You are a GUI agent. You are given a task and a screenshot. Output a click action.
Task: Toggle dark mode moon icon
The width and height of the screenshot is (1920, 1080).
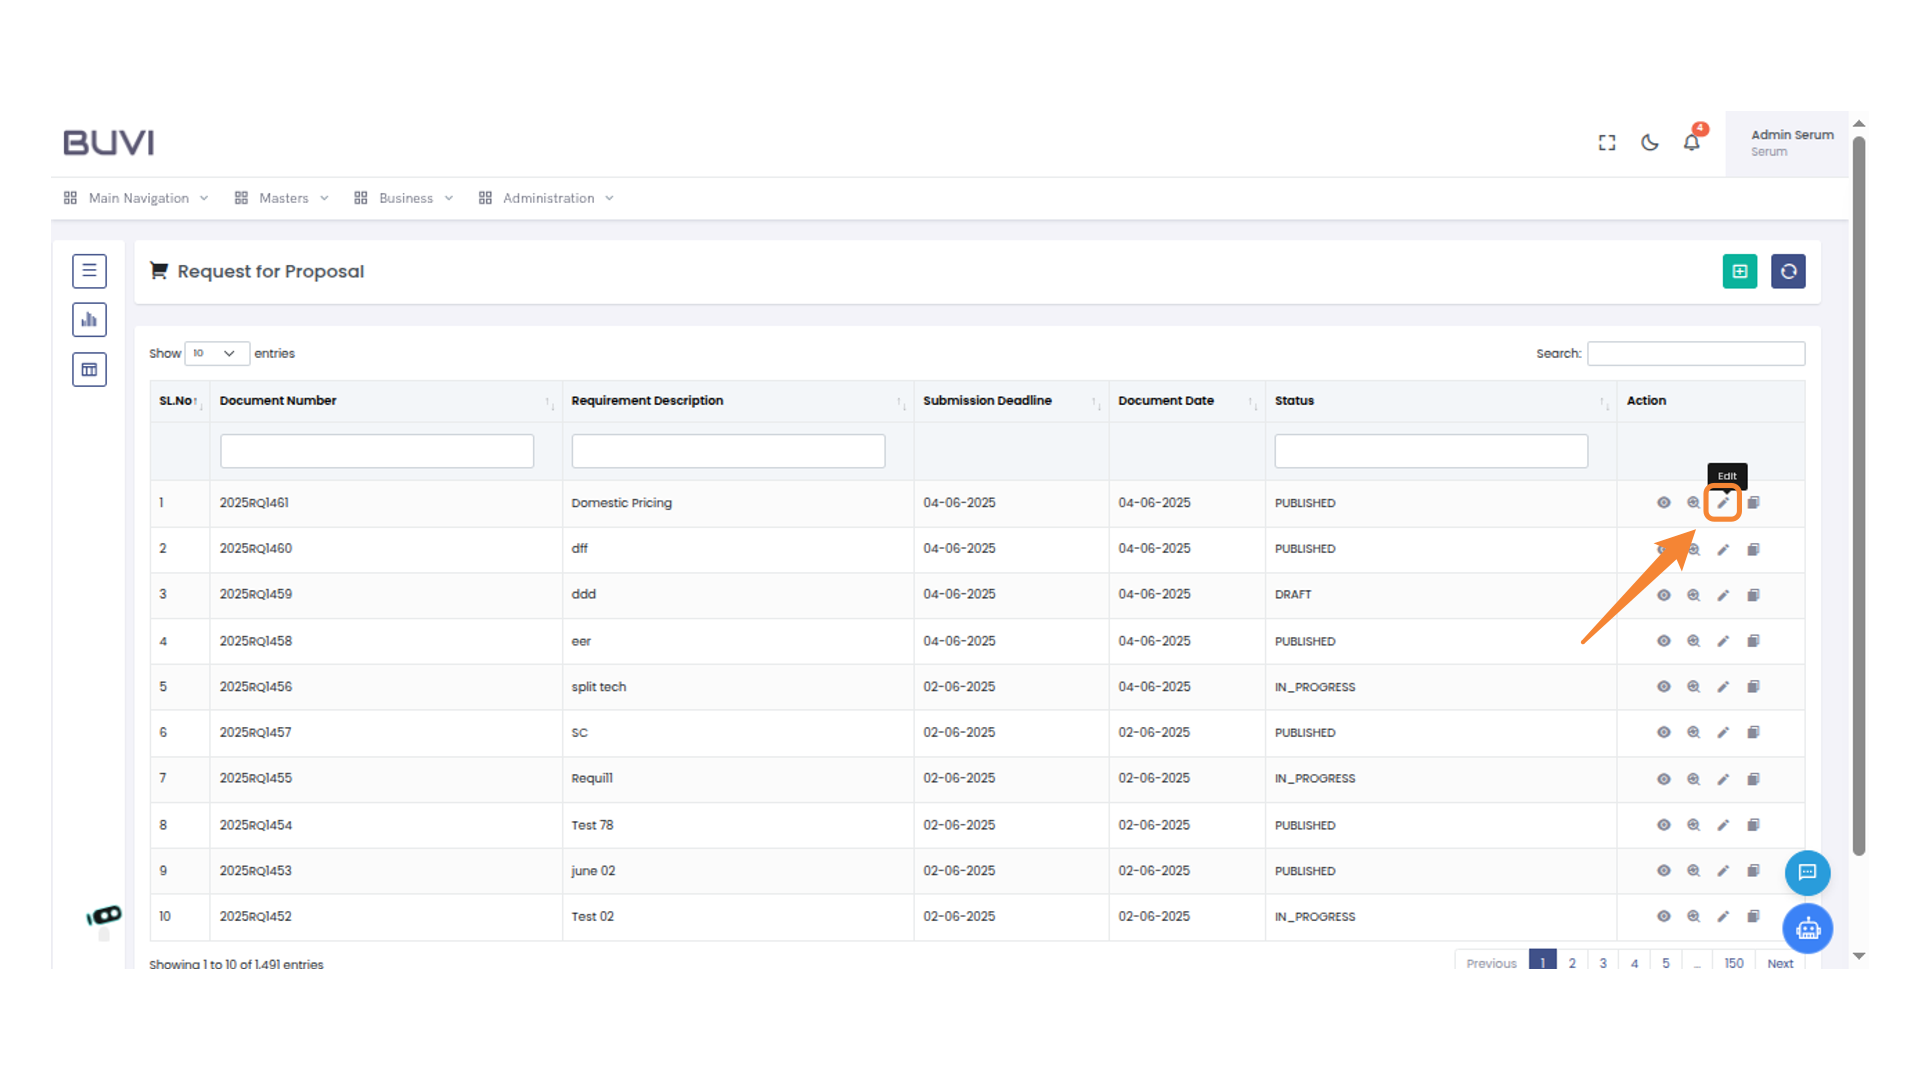1649,143
